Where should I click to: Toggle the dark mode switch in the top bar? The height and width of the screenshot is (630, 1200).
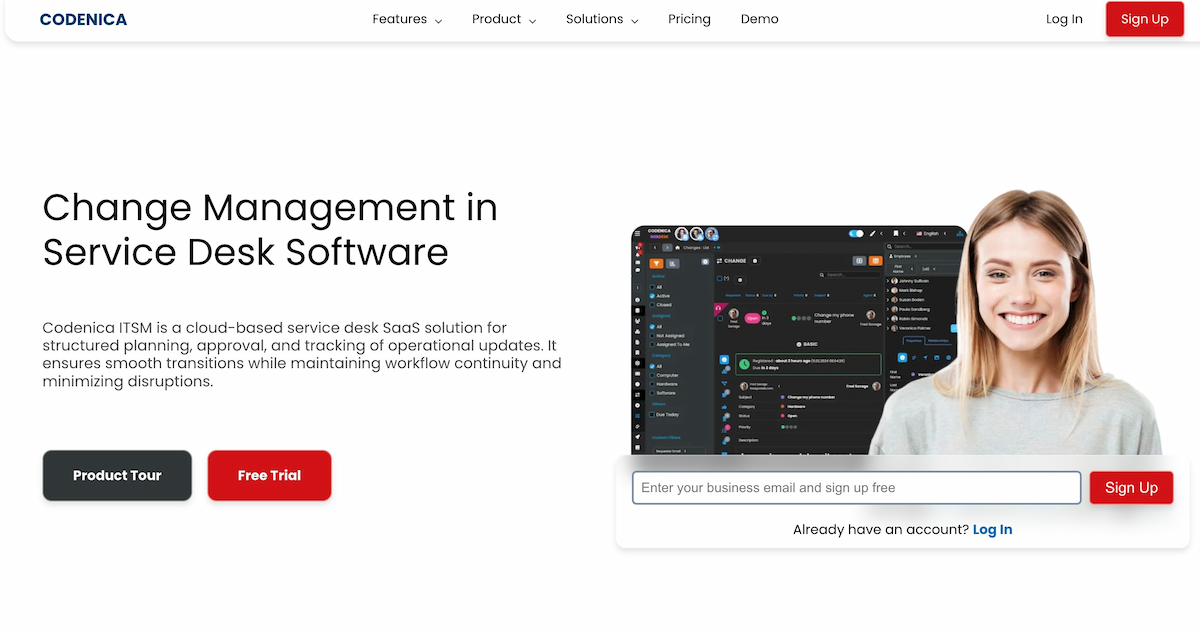tap(856, 234)
